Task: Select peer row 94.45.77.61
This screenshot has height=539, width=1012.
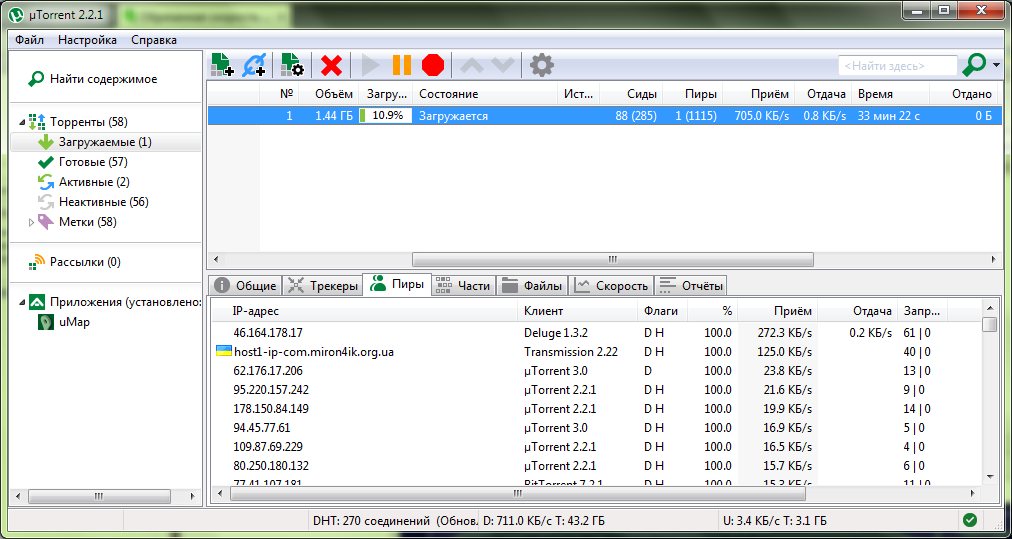Action: coord(597,427)
